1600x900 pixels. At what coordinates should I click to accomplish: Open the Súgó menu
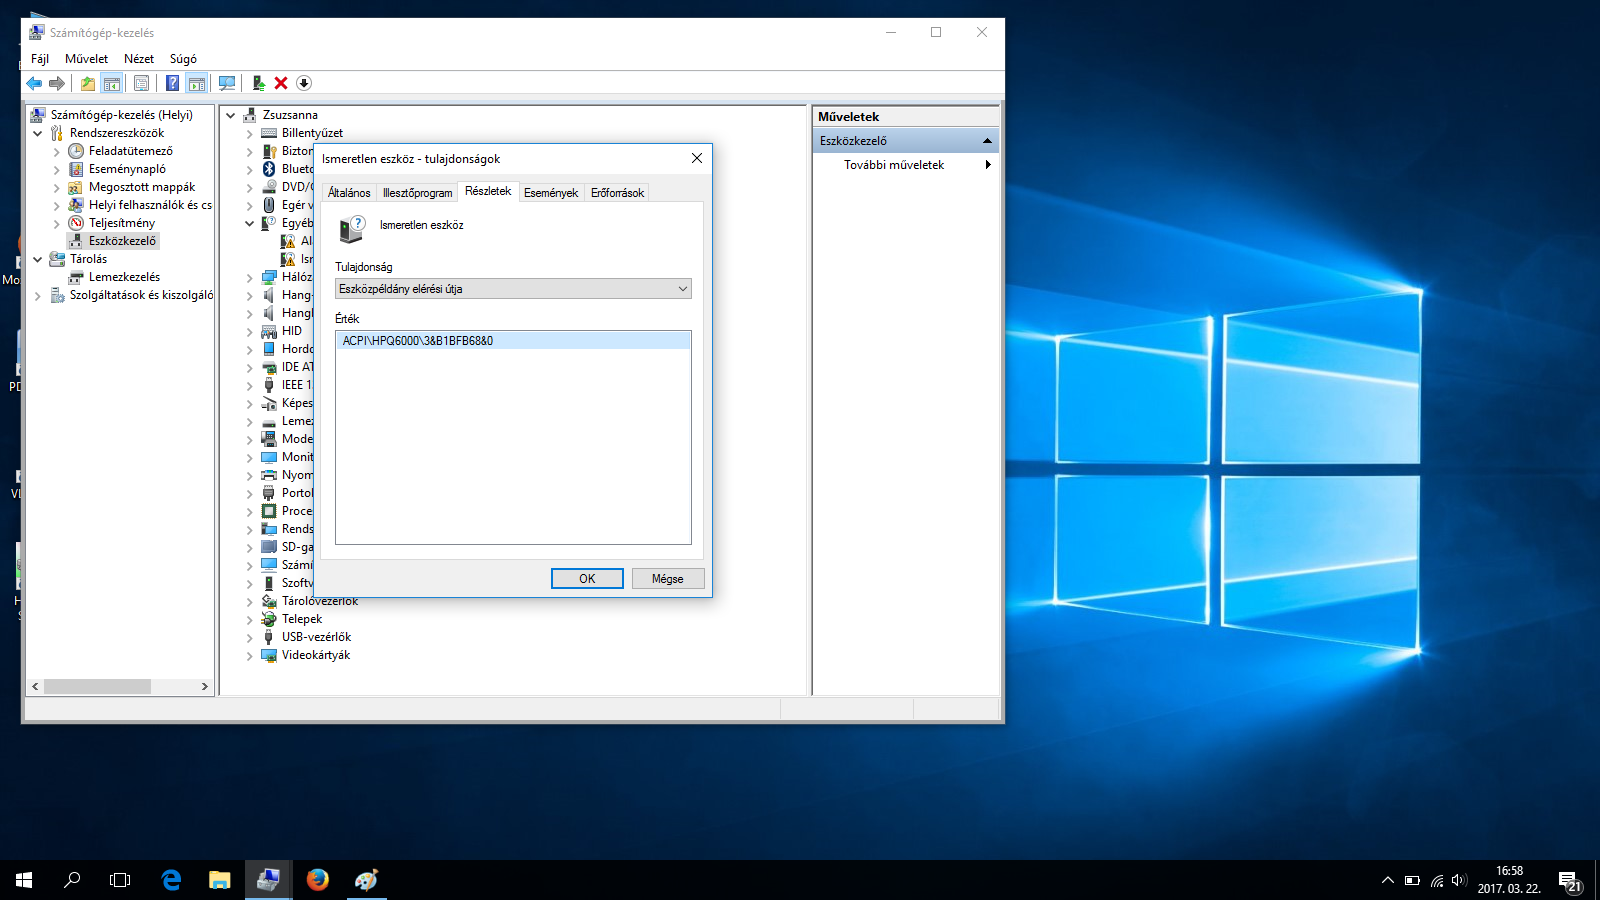point(183,59)
